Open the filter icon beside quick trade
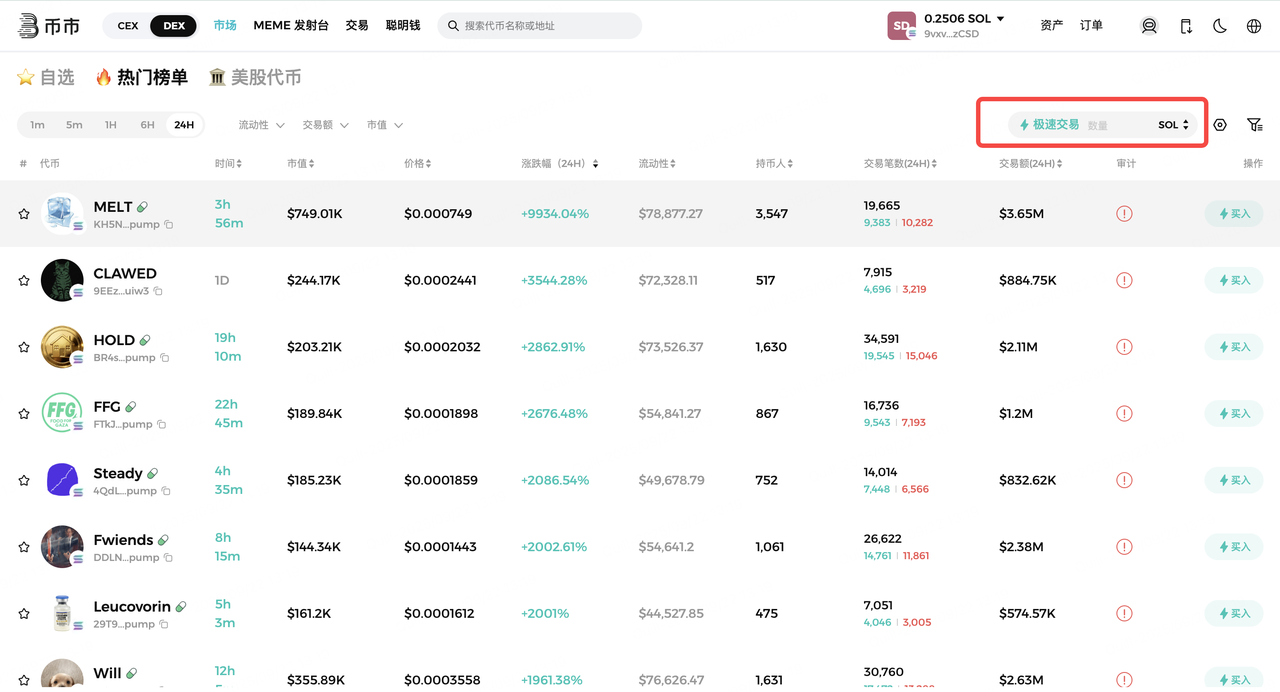This screenshot has height=692, width=1280. pyautogui.click(x=1254, y=125)
